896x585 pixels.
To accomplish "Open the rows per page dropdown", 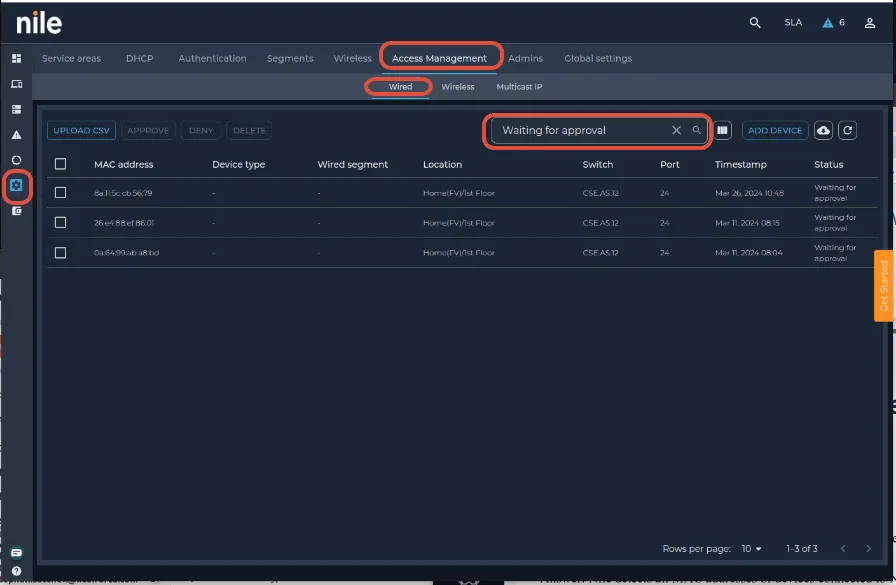I will 751,548.
